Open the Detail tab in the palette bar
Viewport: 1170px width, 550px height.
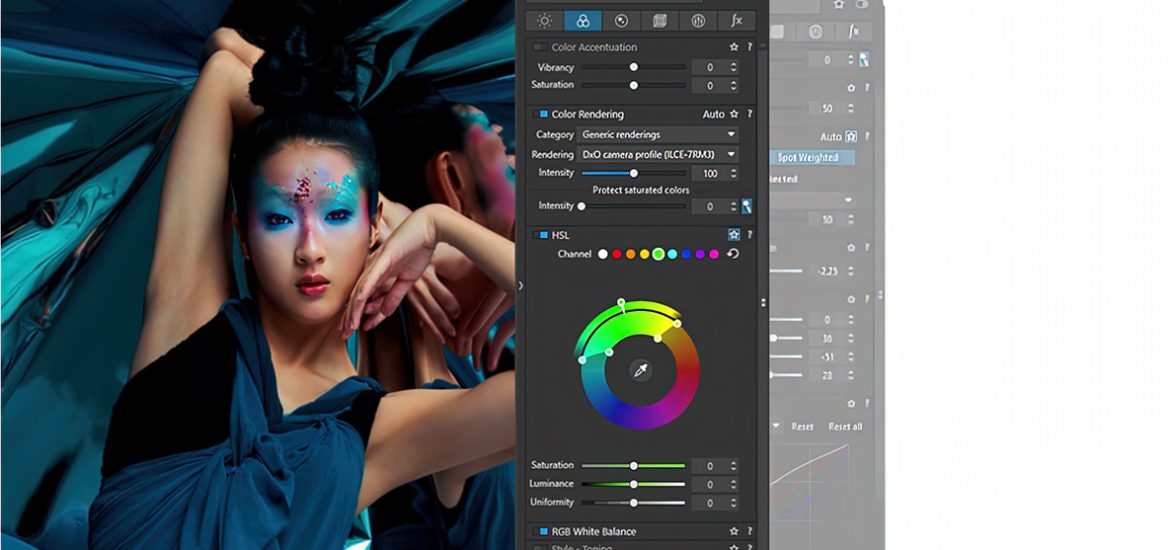pos(621,20)
